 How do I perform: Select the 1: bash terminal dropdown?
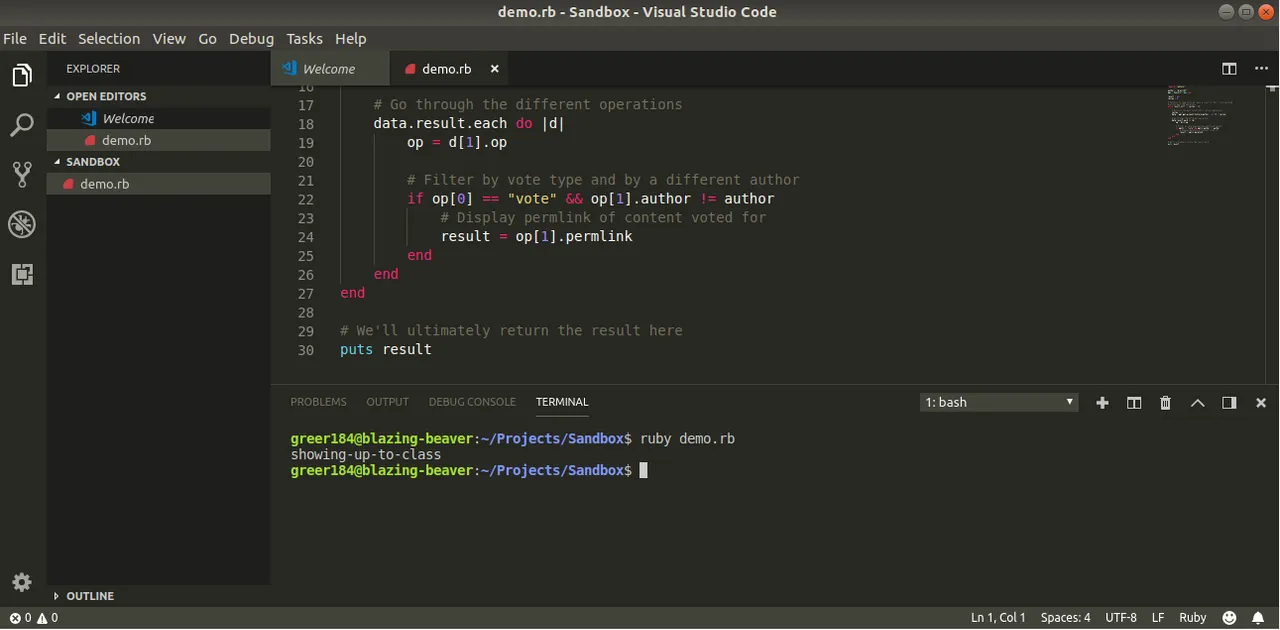999,402
